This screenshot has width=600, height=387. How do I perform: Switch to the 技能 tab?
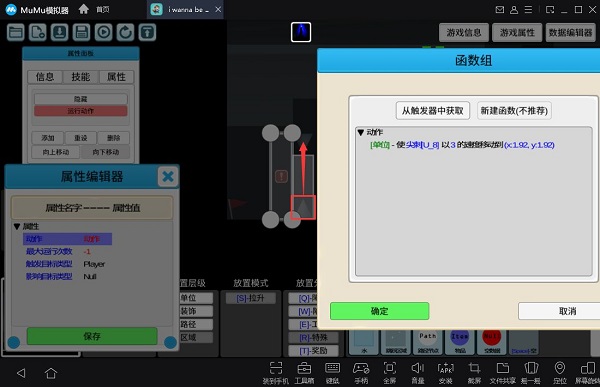81,77
